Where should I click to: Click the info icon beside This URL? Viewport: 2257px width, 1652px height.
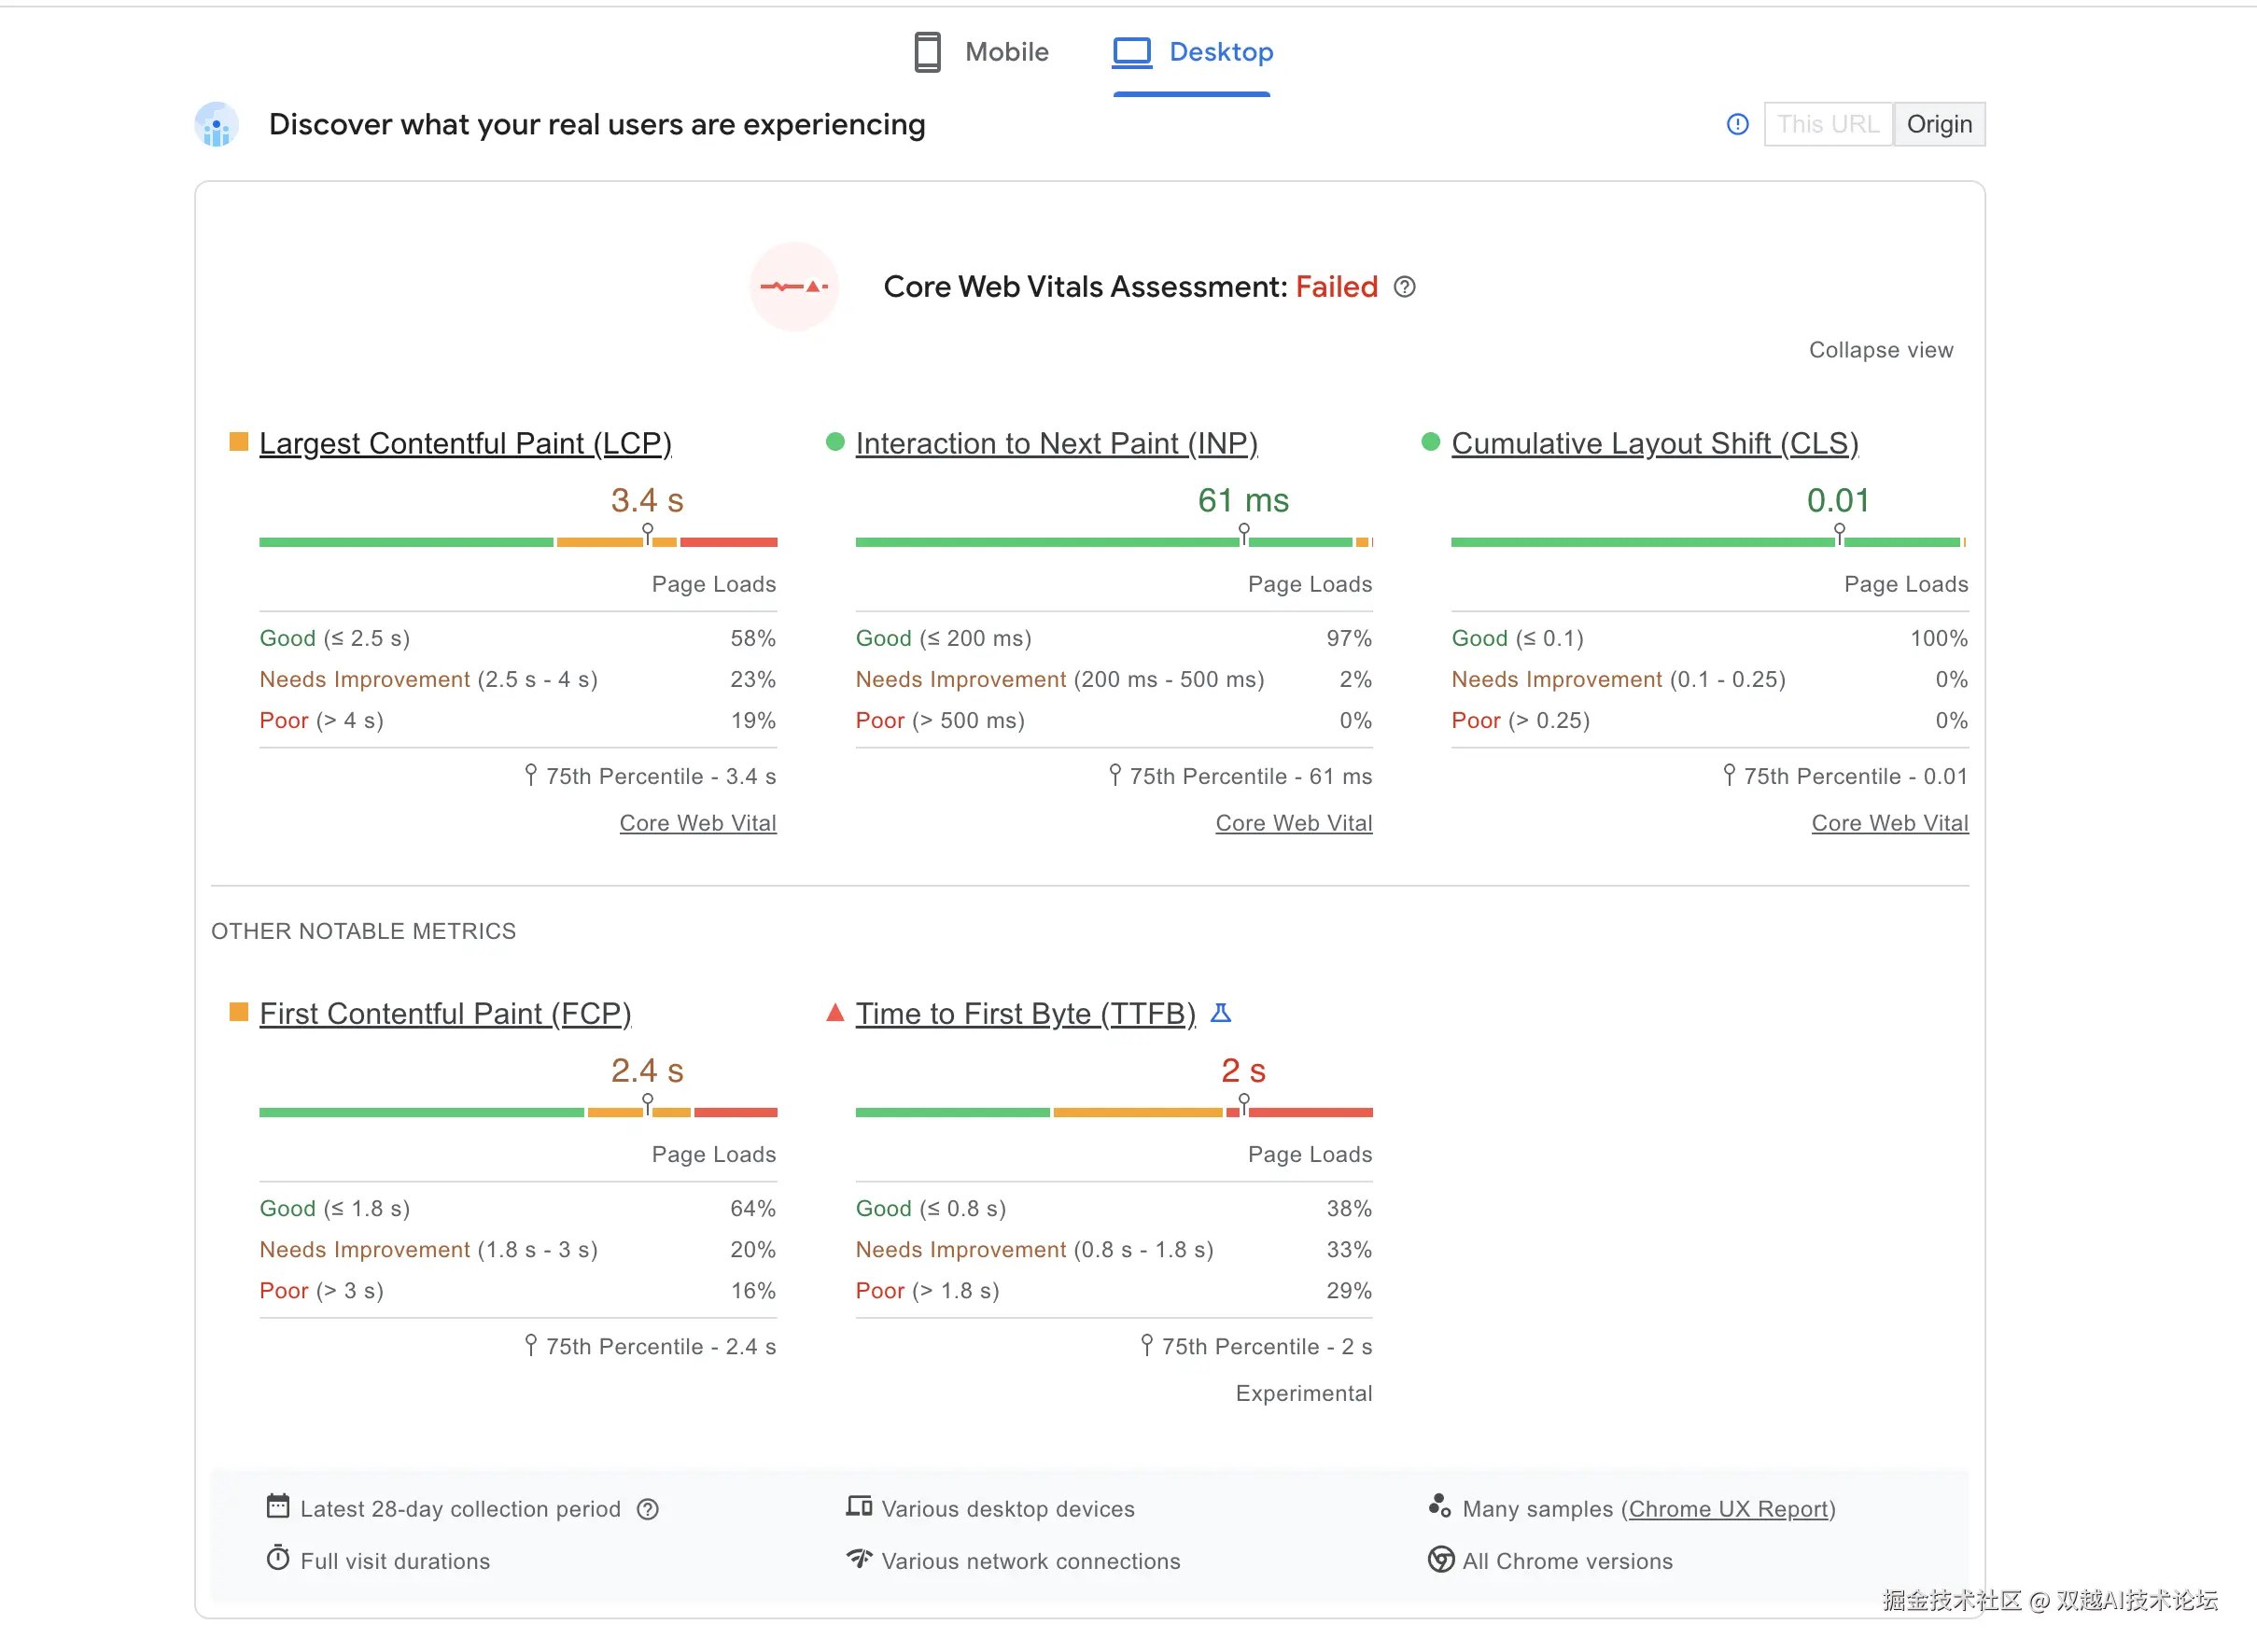pyautogui.click(x=1737, y=124)
